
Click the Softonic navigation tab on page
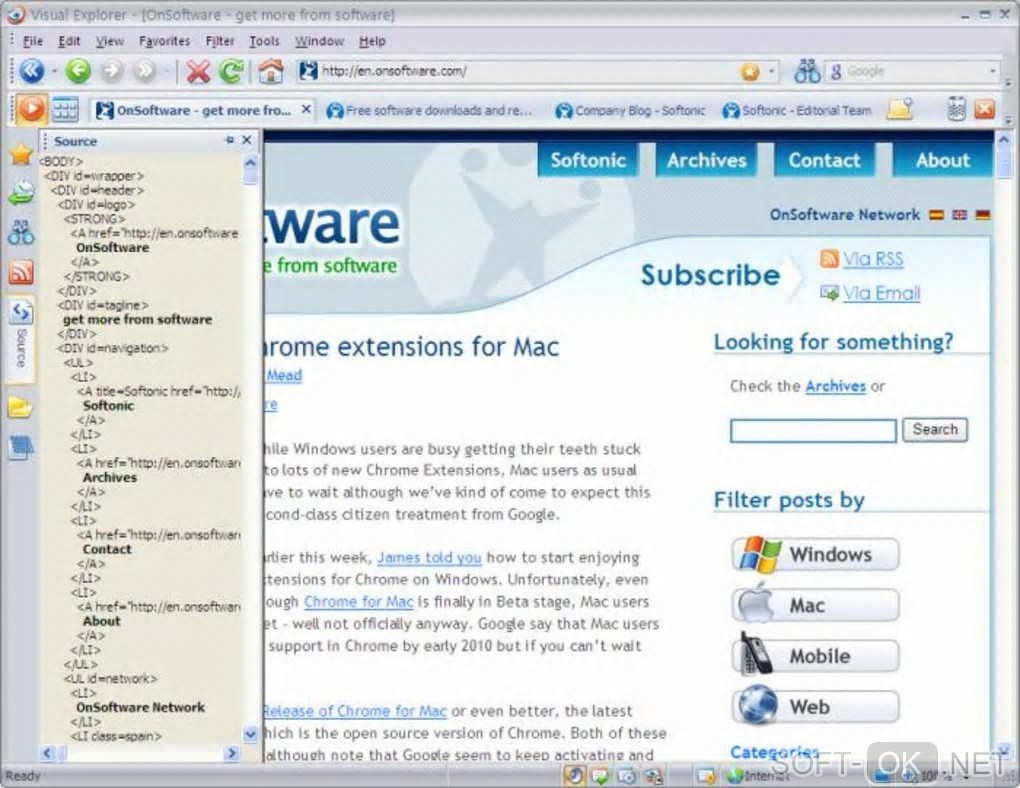tap(588, 160)
